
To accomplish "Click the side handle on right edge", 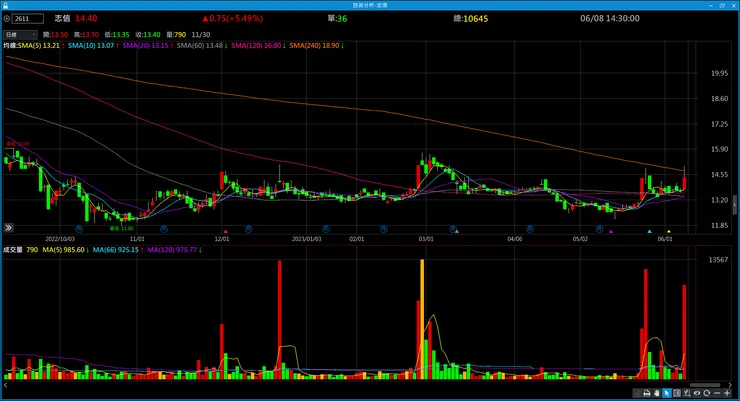I will coord(734,205).
